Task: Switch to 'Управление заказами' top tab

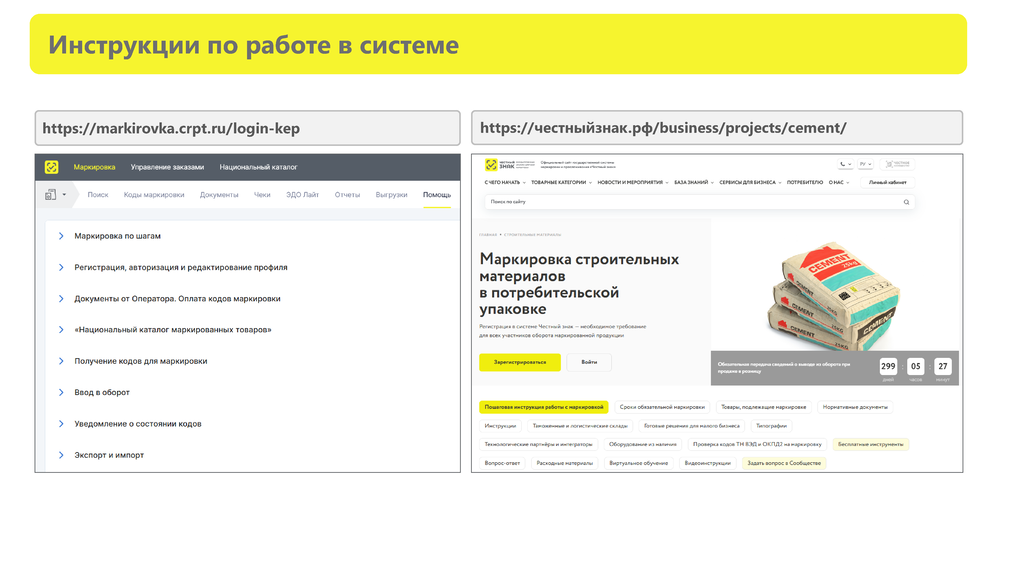Action: [167, 167]
